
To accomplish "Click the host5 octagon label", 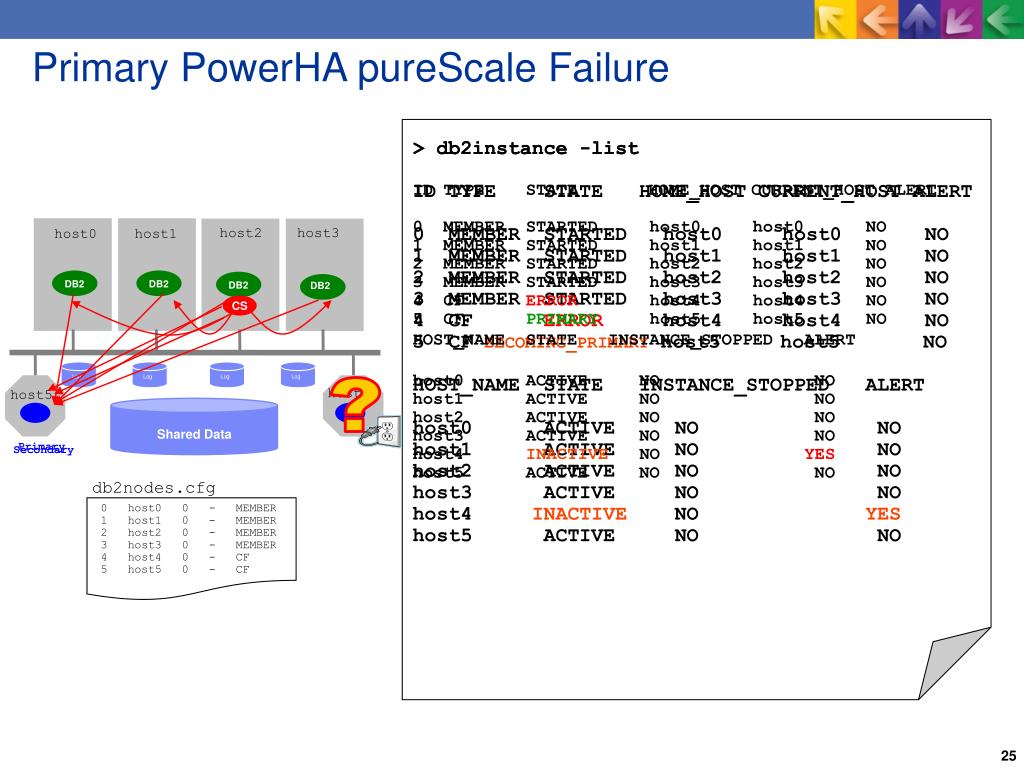I will [x=30, y=394].
